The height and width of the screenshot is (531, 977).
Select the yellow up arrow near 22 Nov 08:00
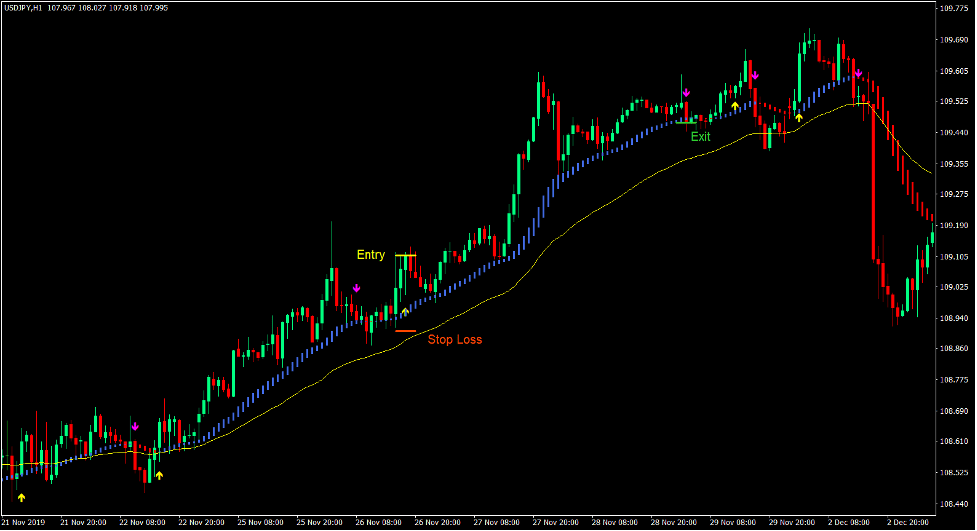[159, 475]
